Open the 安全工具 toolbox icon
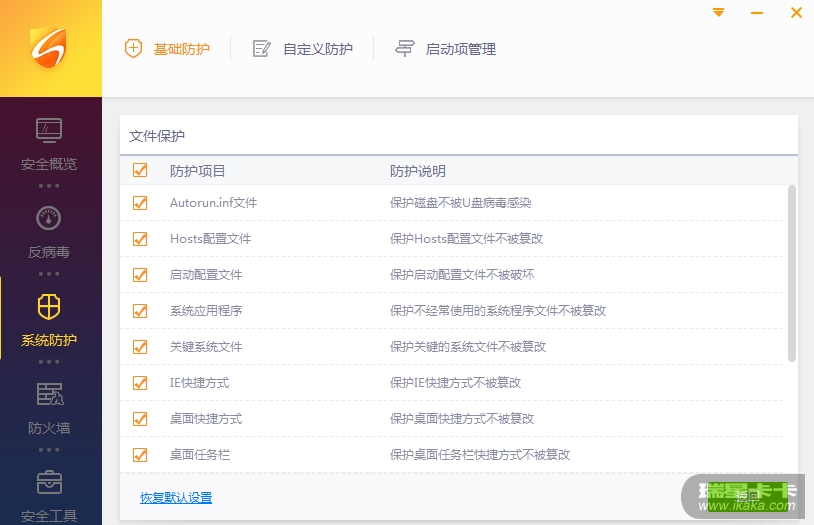Image resolution: width=814 pixels, height=525 pixels. point(49,482)
